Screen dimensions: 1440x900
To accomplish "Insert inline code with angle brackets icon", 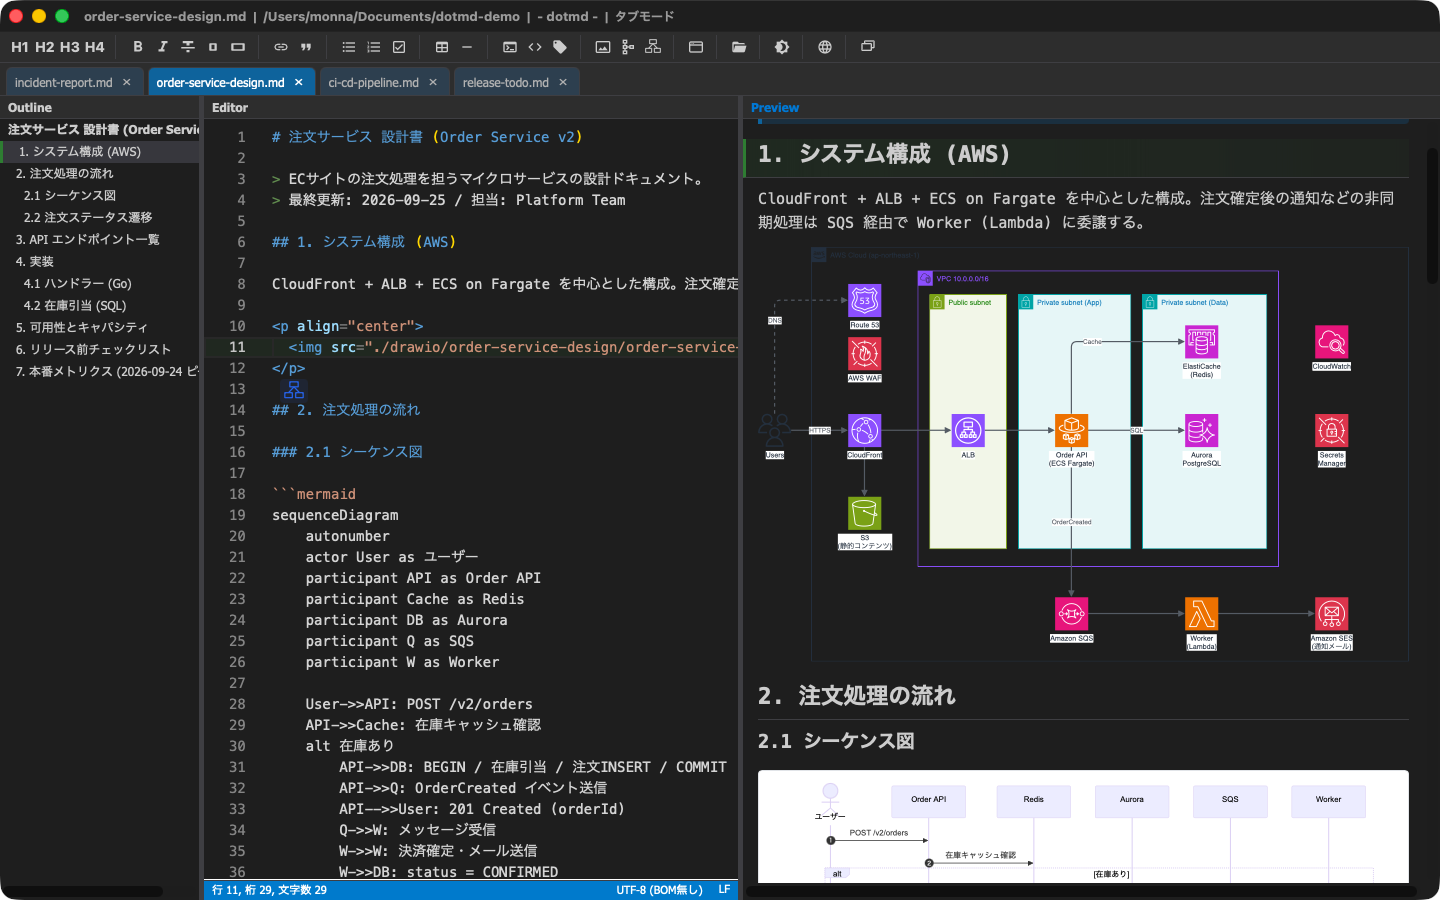I will point(535,47).
